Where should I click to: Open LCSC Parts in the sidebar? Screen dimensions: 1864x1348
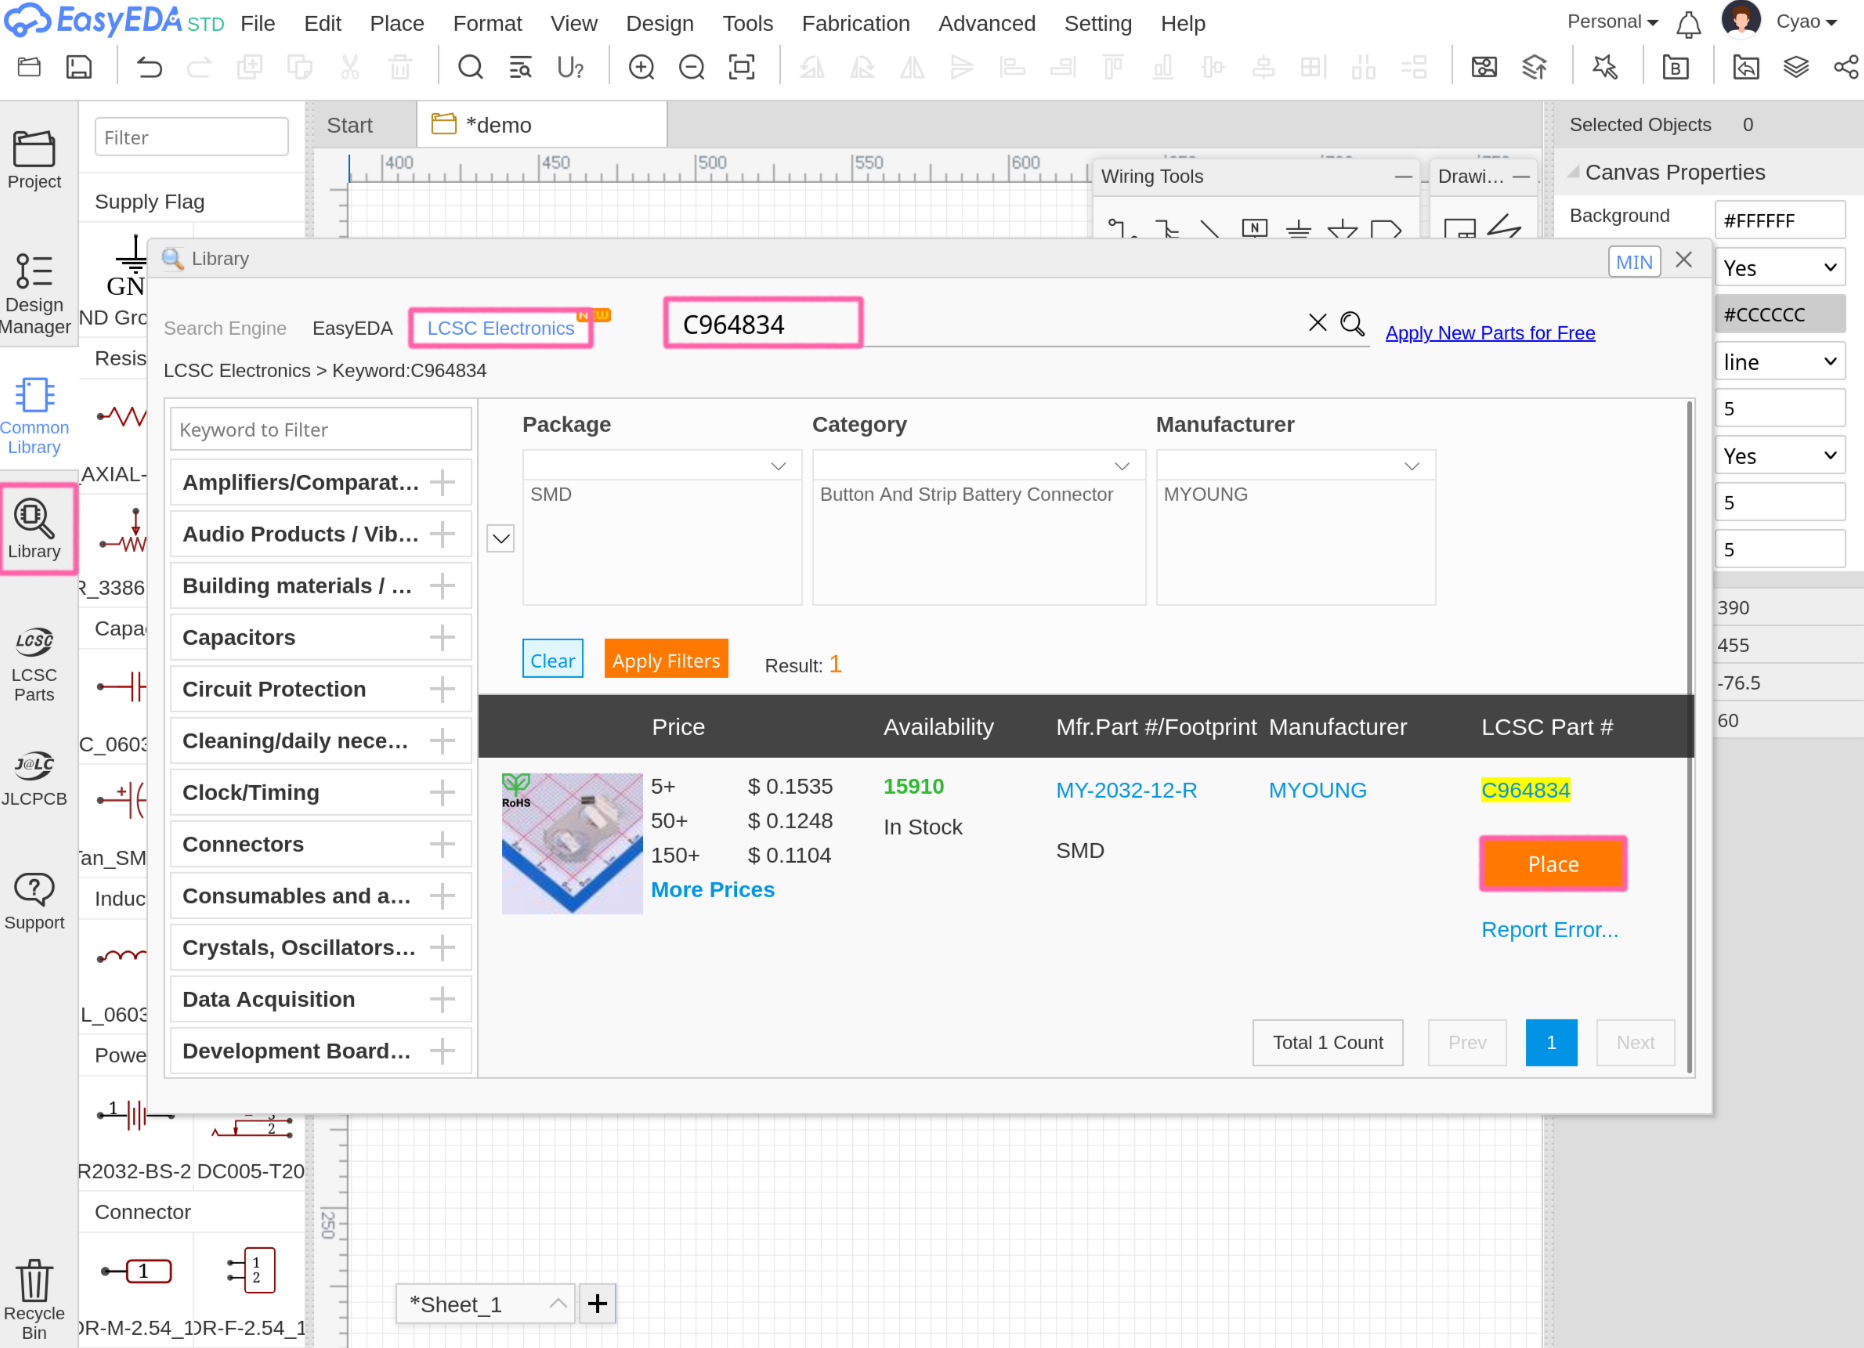(x=34, y=664)
